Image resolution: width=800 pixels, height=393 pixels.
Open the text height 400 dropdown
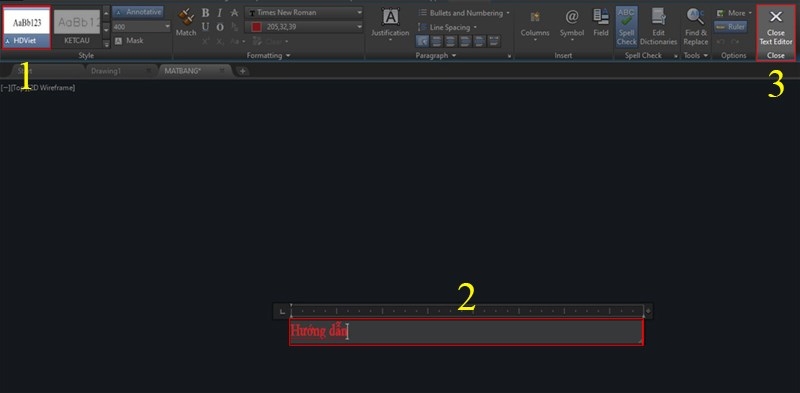pyautogui.click(x=167, y=27)
